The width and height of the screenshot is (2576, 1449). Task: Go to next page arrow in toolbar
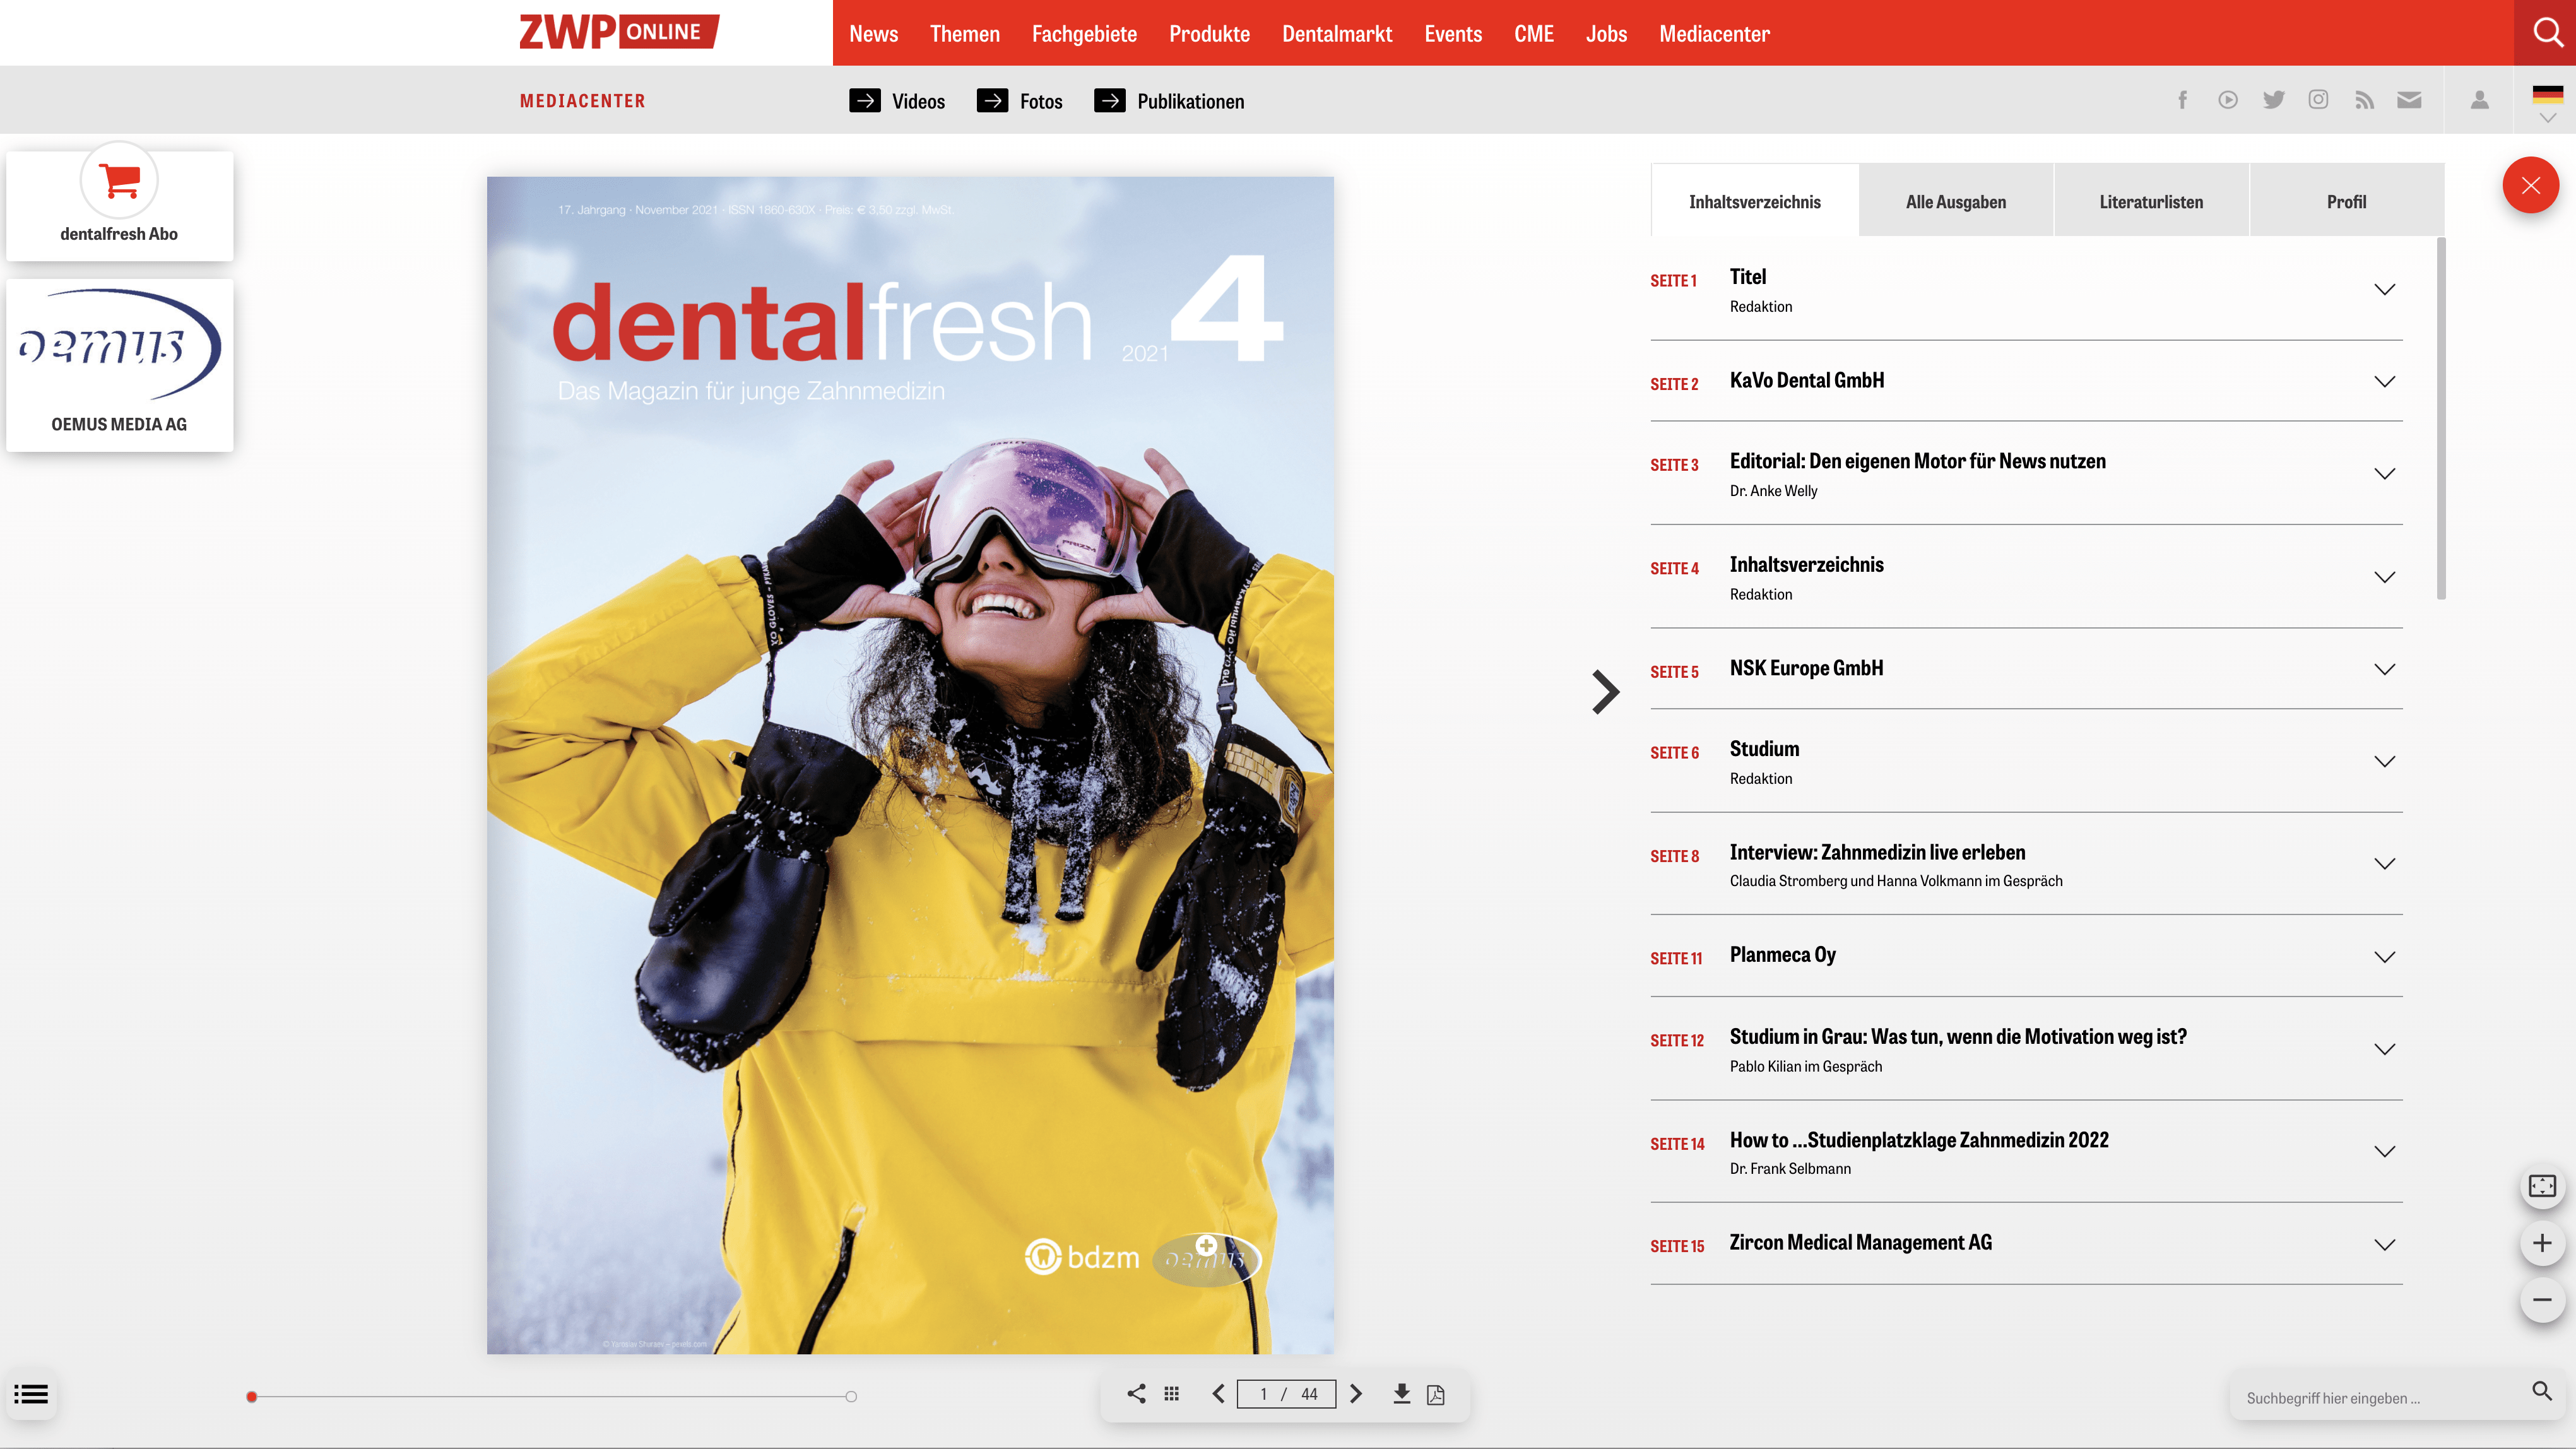pos(1356,1394)
